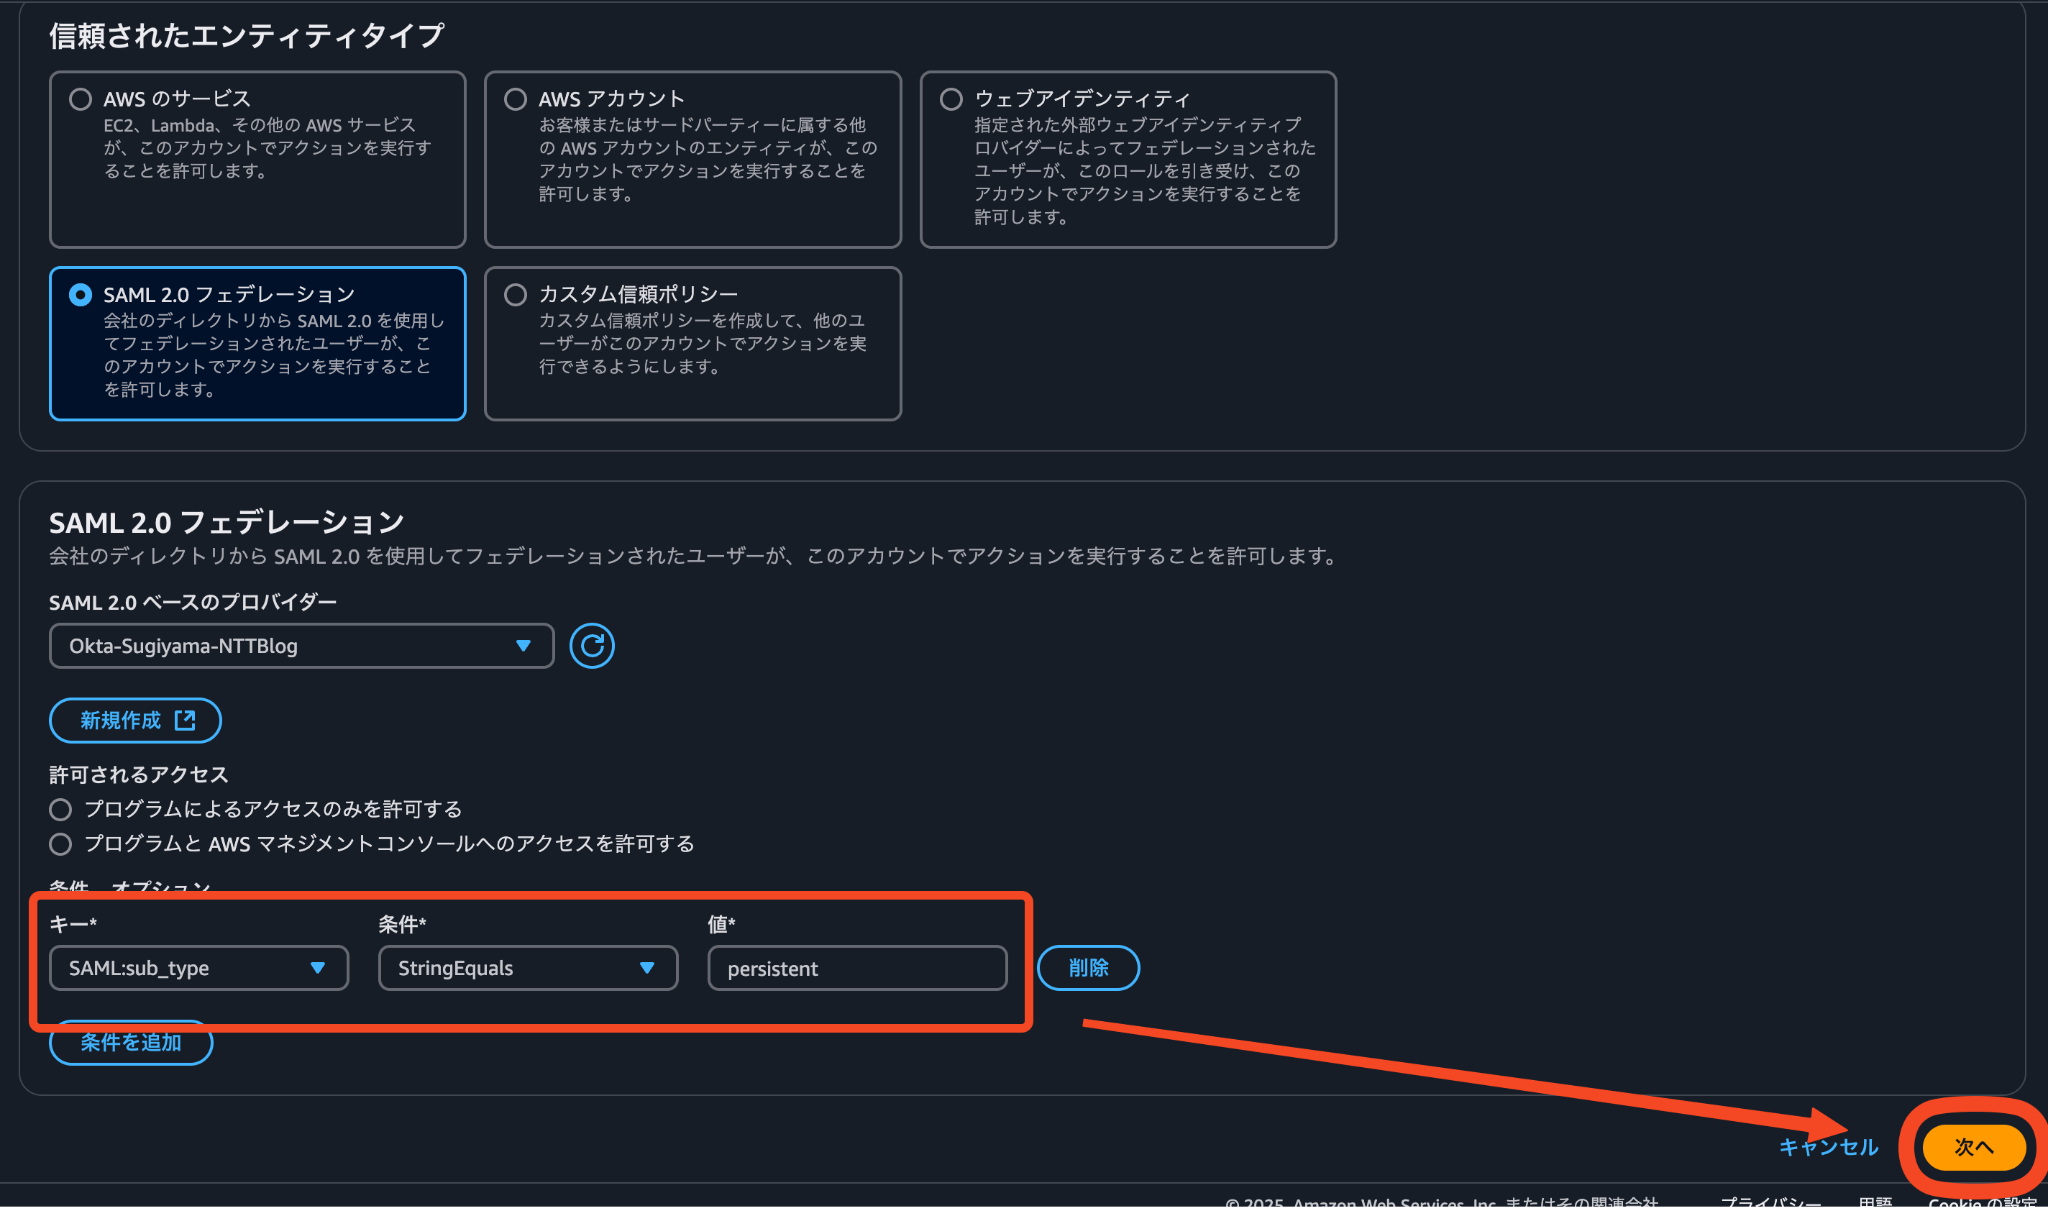Allow programmatic and Management Console access

click(x=61, y=844)
